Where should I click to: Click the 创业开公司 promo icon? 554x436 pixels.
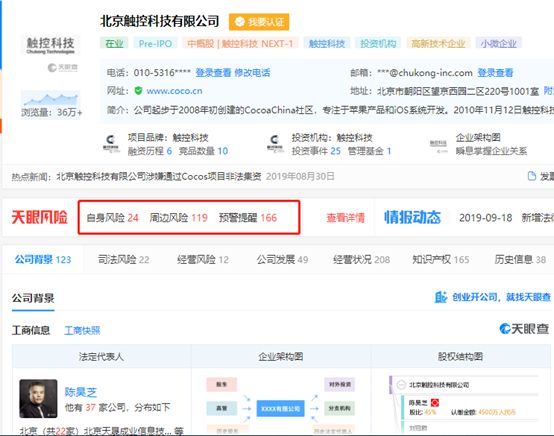pyautogui.click(x=441, y=297)
